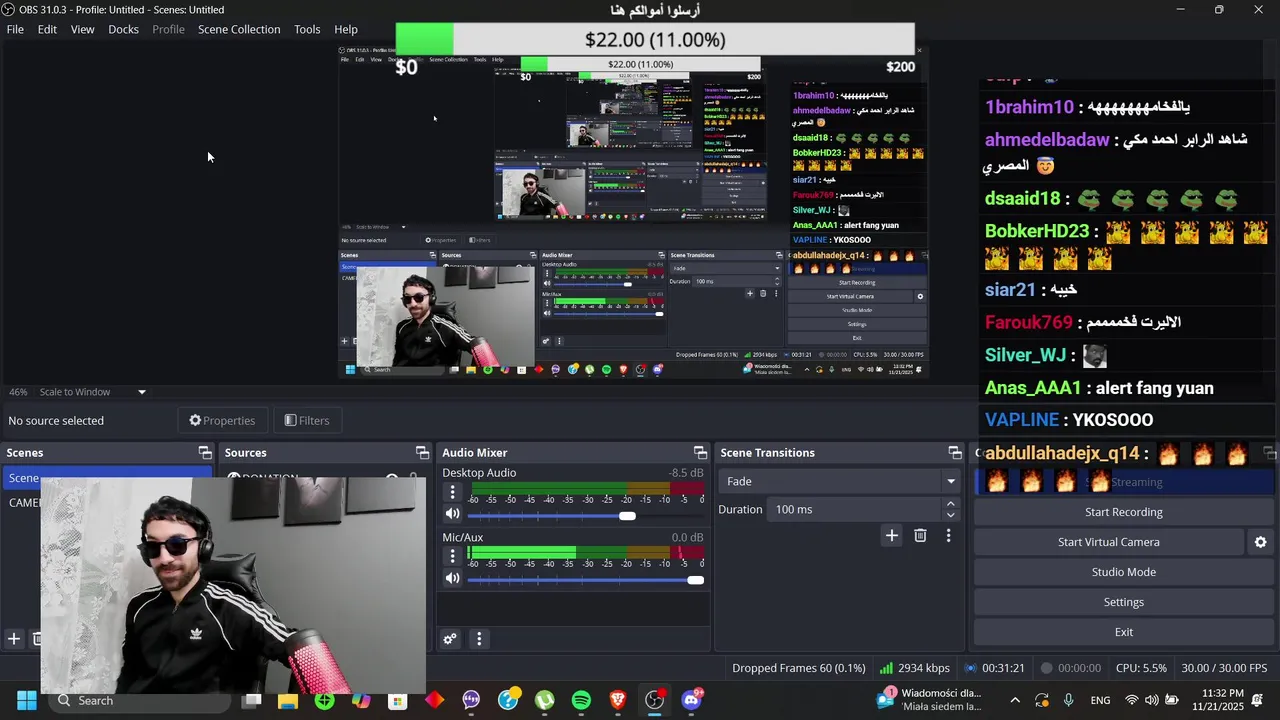Screen dimensions: 1280x720
Task: Click the Properties button
Action: pos(222,420)
